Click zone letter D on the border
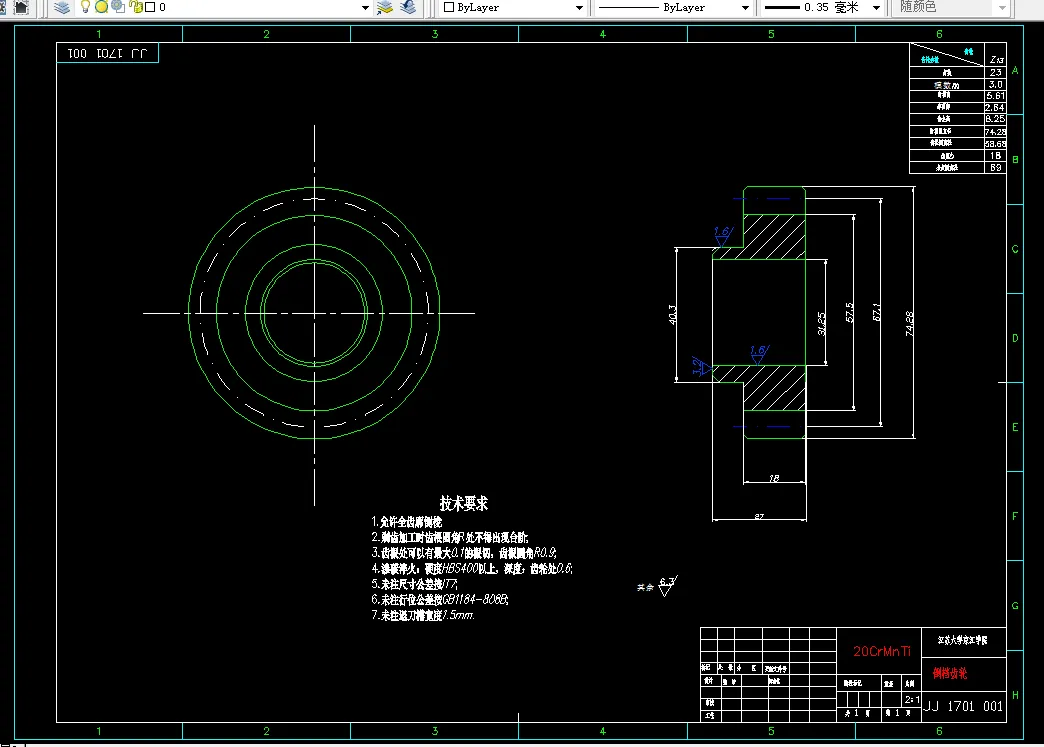 tap(1015, 338)
